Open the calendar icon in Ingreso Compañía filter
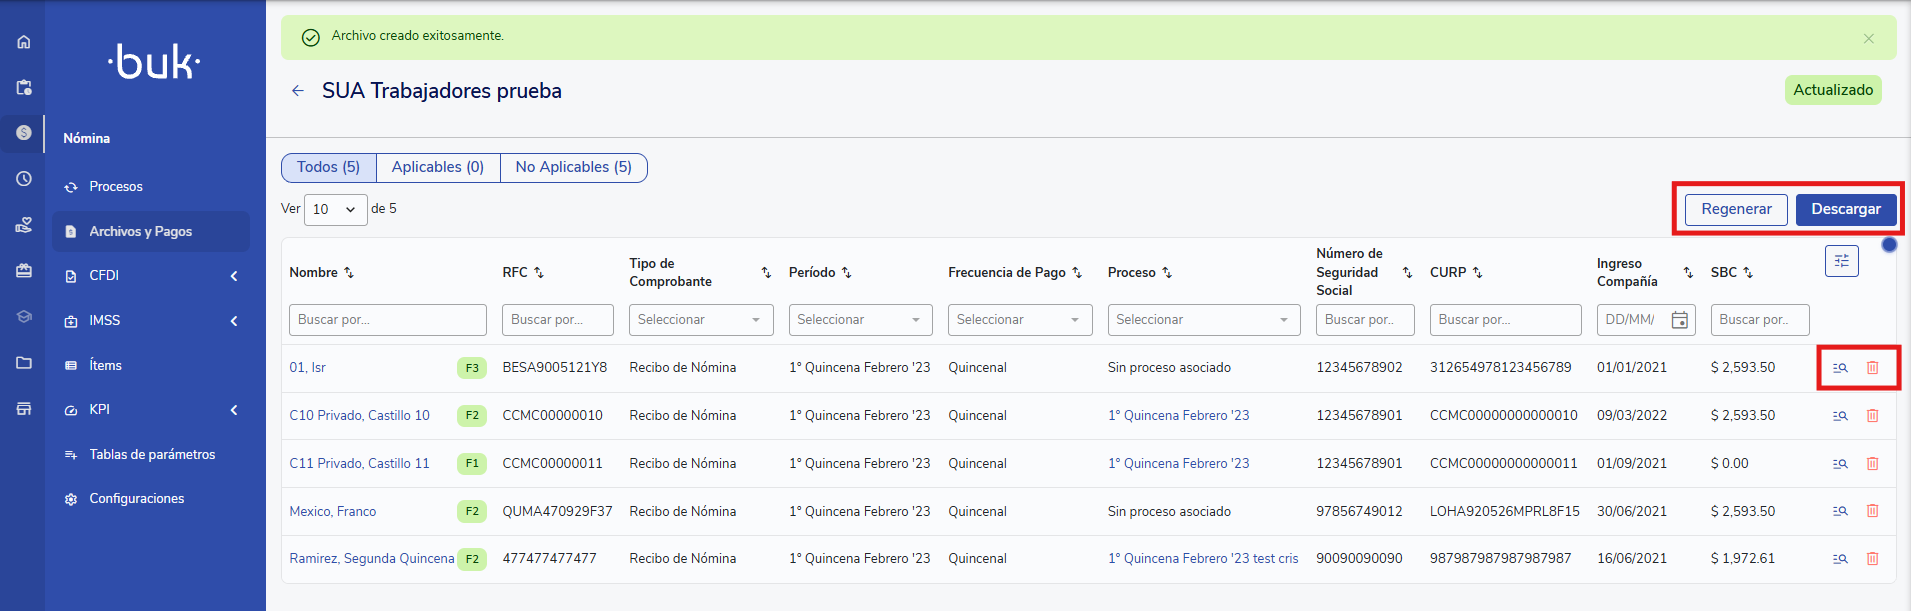 (x=1680, y=320)
